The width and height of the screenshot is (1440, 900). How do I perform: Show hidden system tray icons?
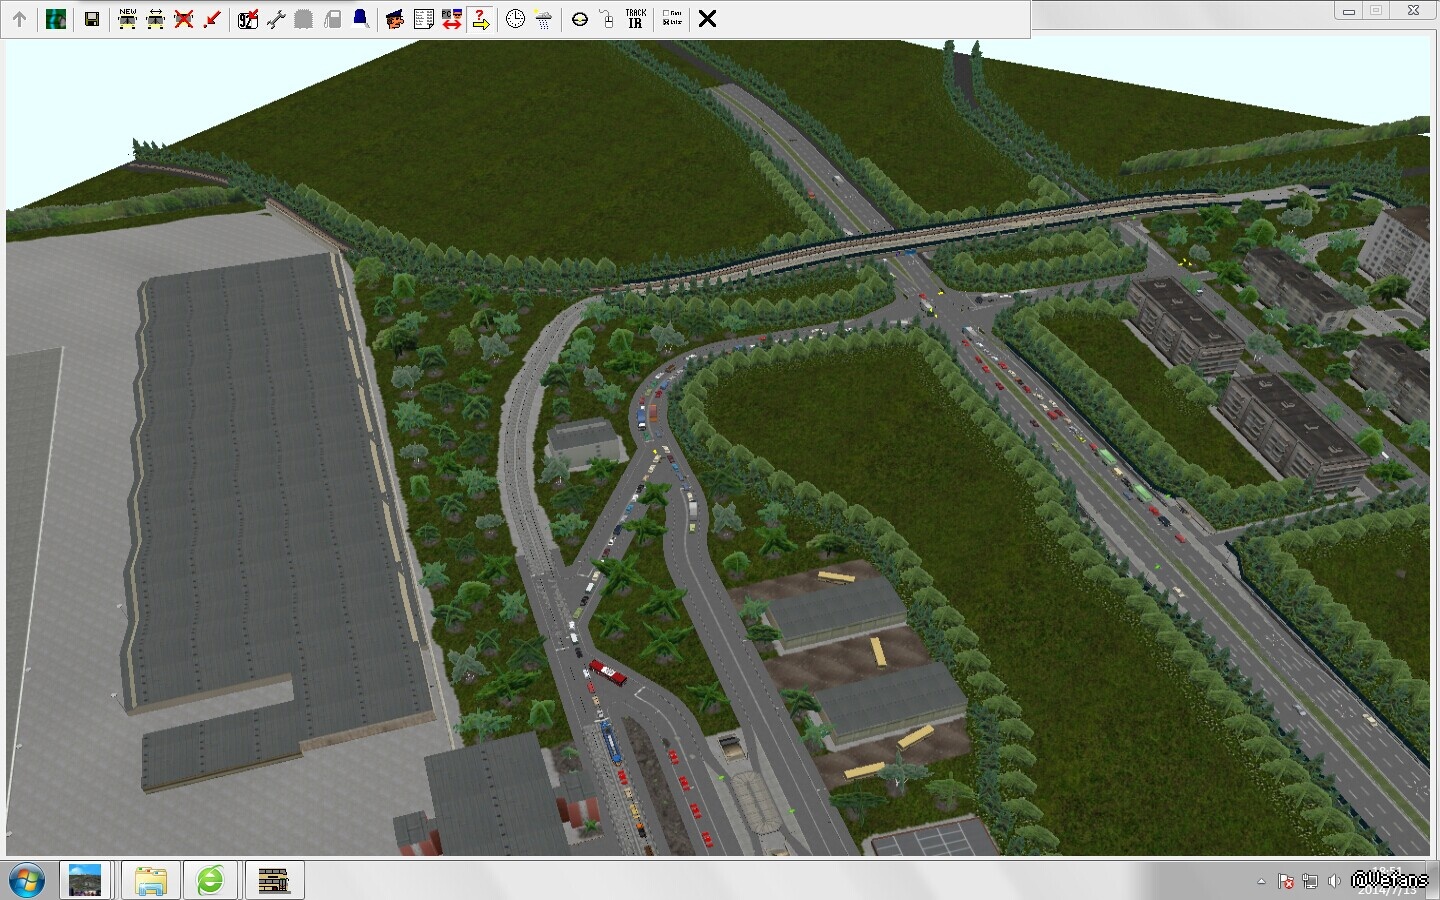(x=1261, y=881)
